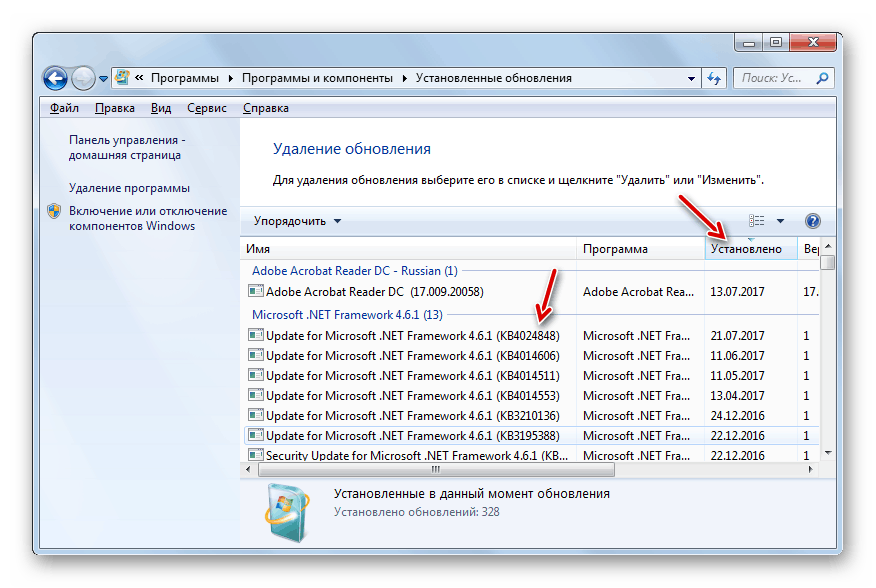The image size is (876, 588).
Task: Click the icon of update KB4024848
Action: tap(255, 336)
